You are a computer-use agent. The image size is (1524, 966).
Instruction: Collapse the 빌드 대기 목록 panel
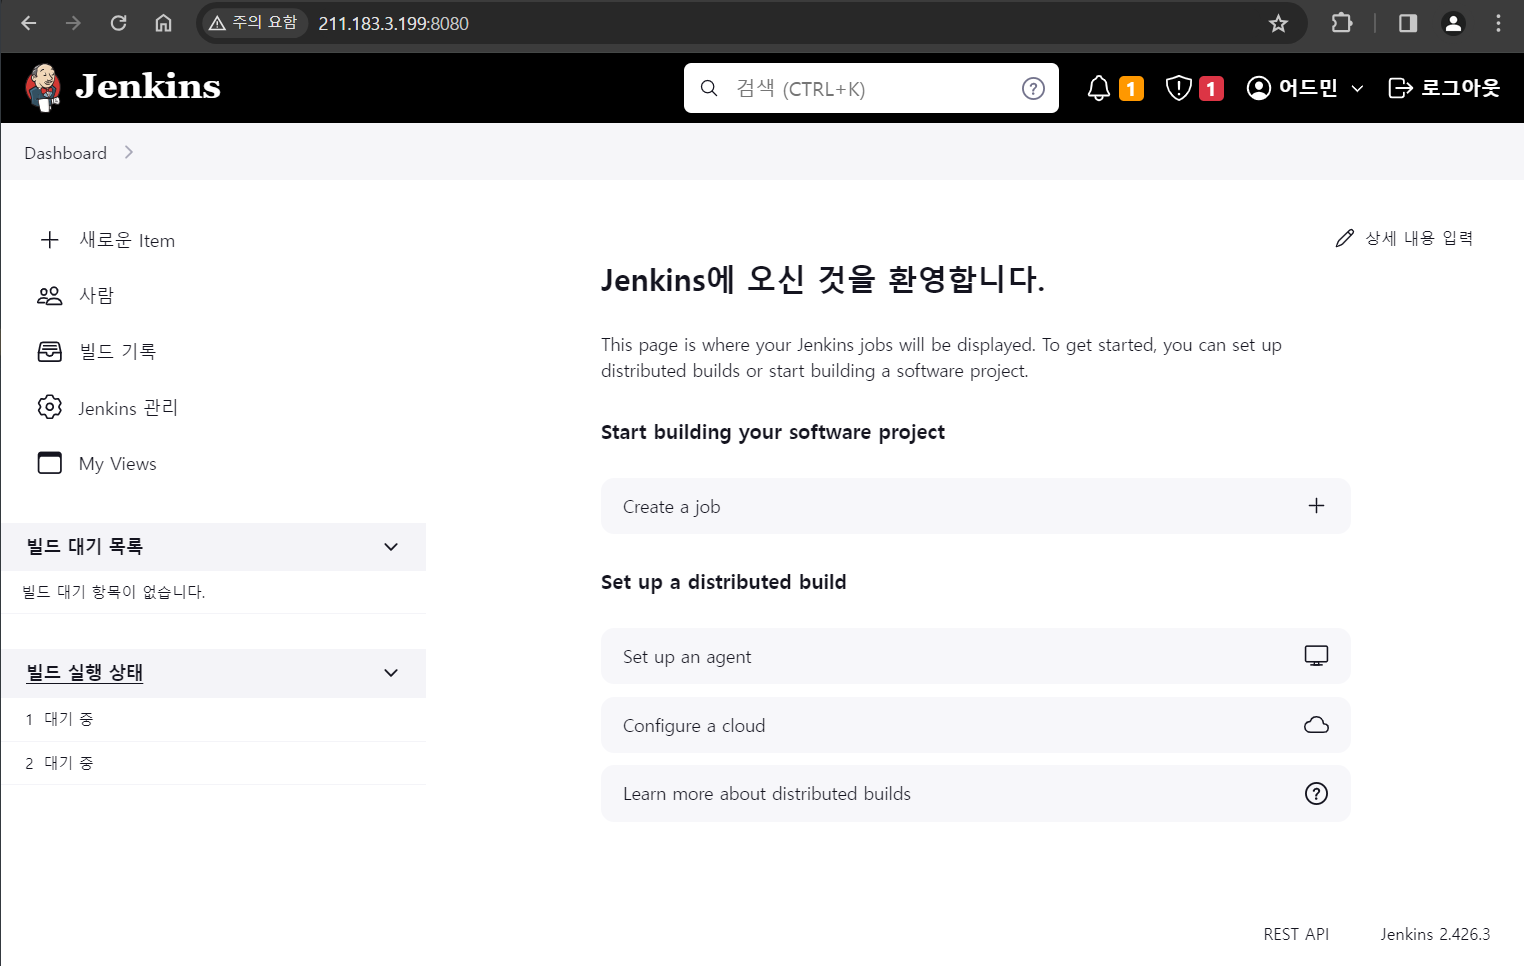click(x=391, y=547)
